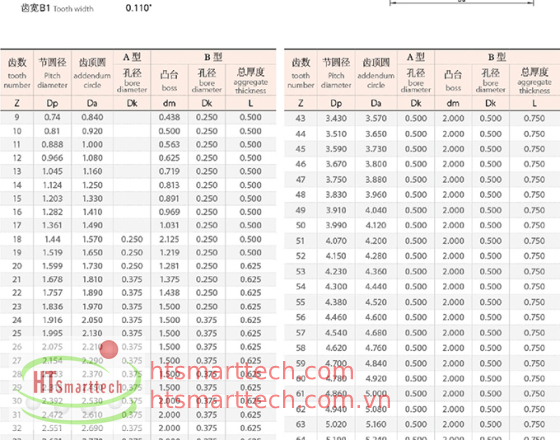Viewport: 560px width, 440px height.
Task: Select boss value 0.563
Action: click(169, 144)
